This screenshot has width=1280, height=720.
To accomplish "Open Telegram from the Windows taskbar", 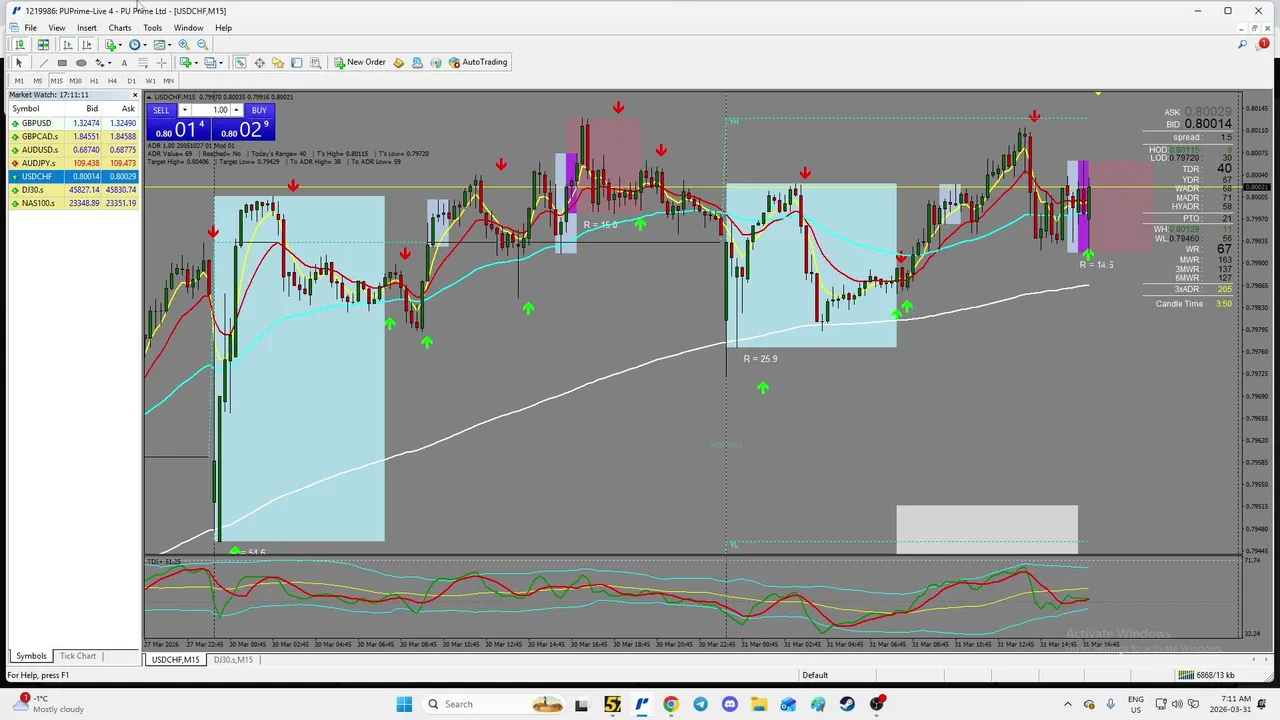I will pyautogui.click(x=700, y=704).
